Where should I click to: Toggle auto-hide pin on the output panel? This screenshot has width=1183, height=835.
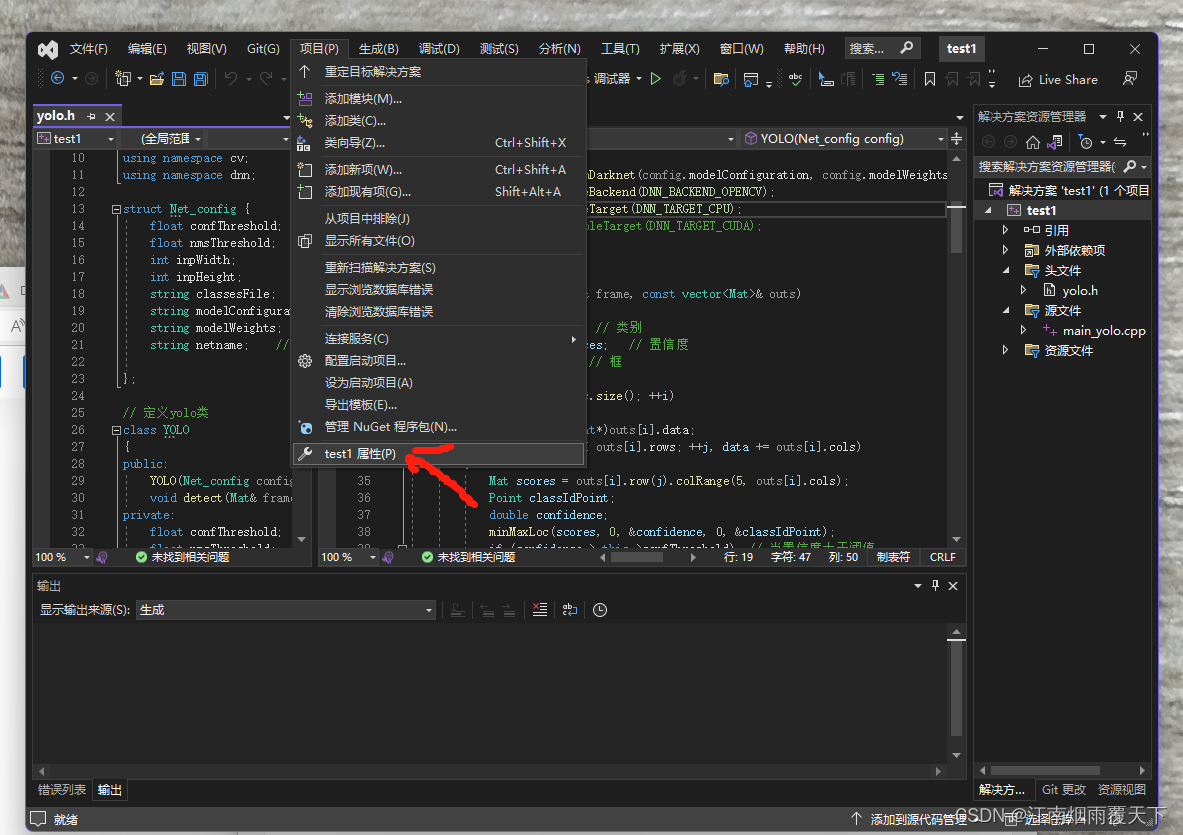(x=936, y=585)
